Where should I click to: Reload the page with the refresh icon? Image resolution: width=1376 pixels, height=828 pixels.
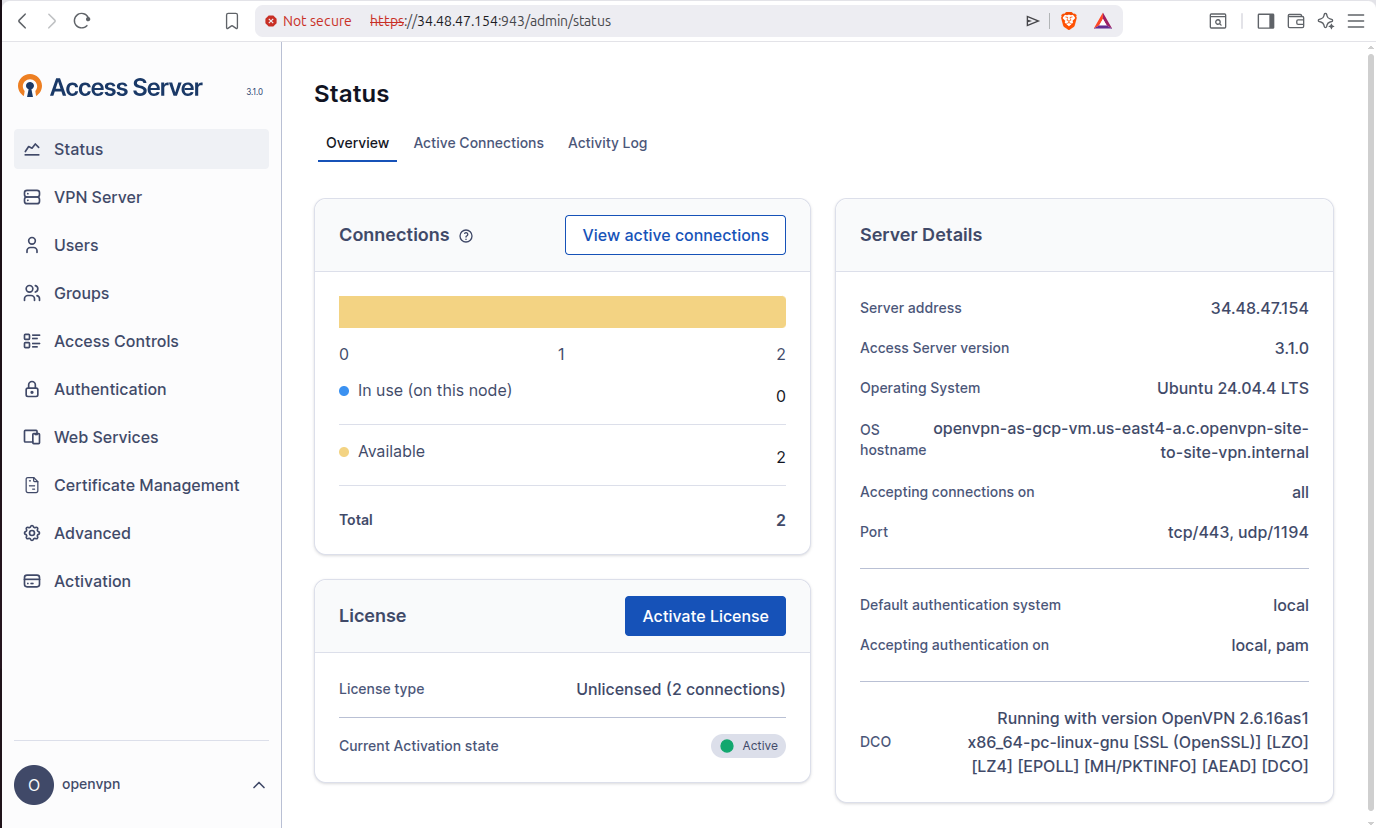(x=82, y=21)
